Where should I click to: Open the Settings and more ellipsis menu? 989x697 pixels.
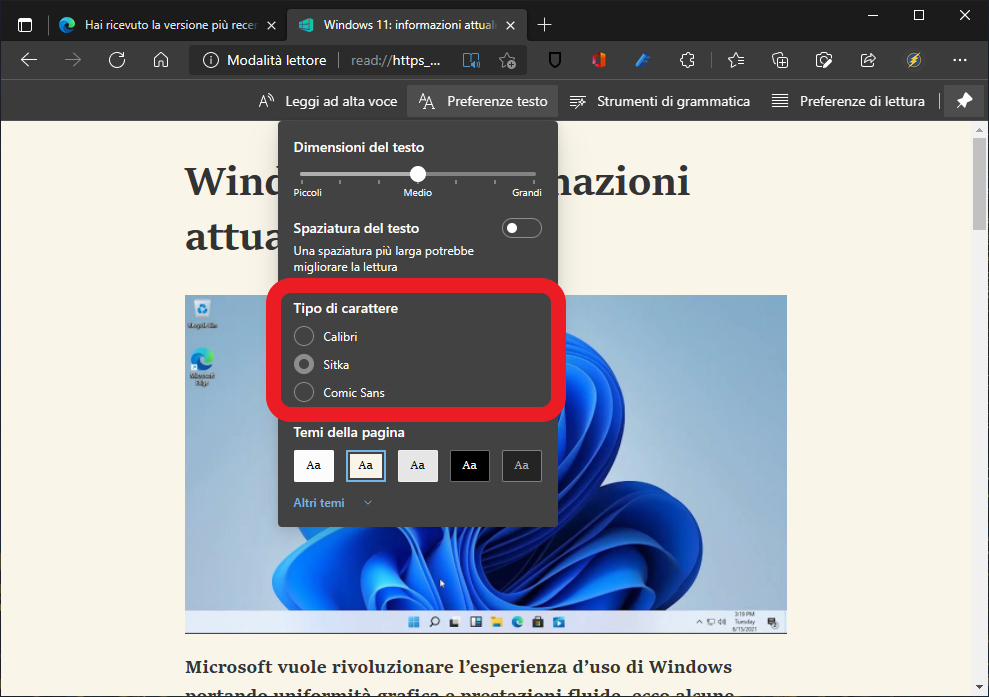point(959,60)
